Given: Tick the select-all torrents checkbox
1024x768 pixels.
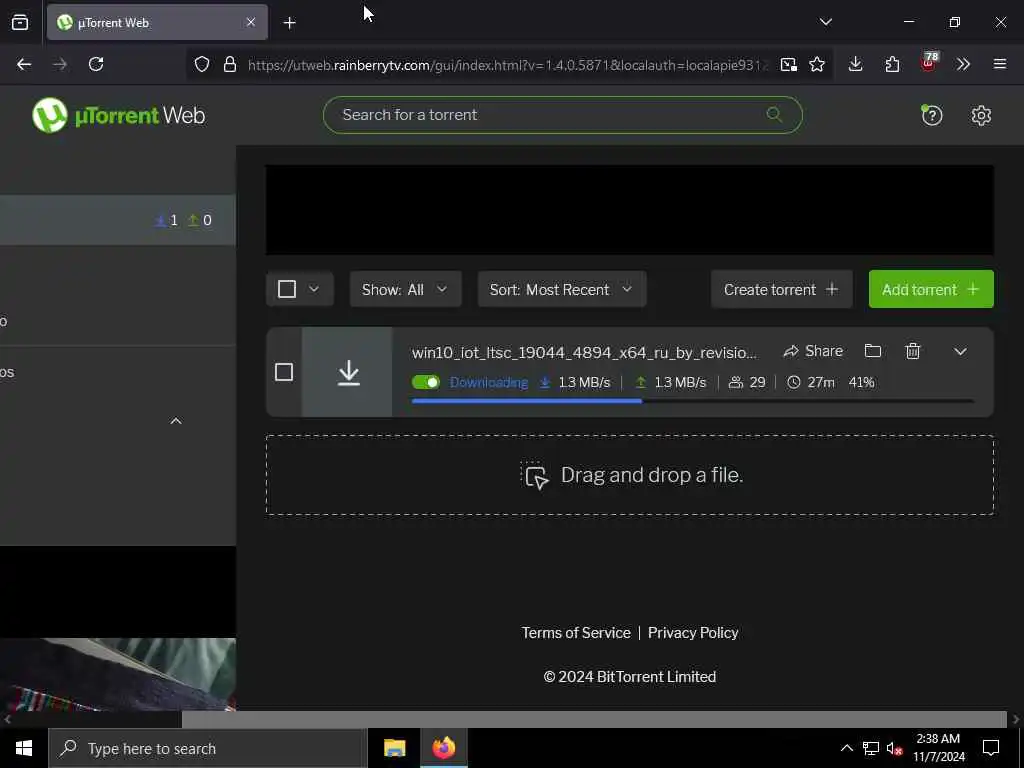Looking at the screenshot, I should tap(287, 289).
